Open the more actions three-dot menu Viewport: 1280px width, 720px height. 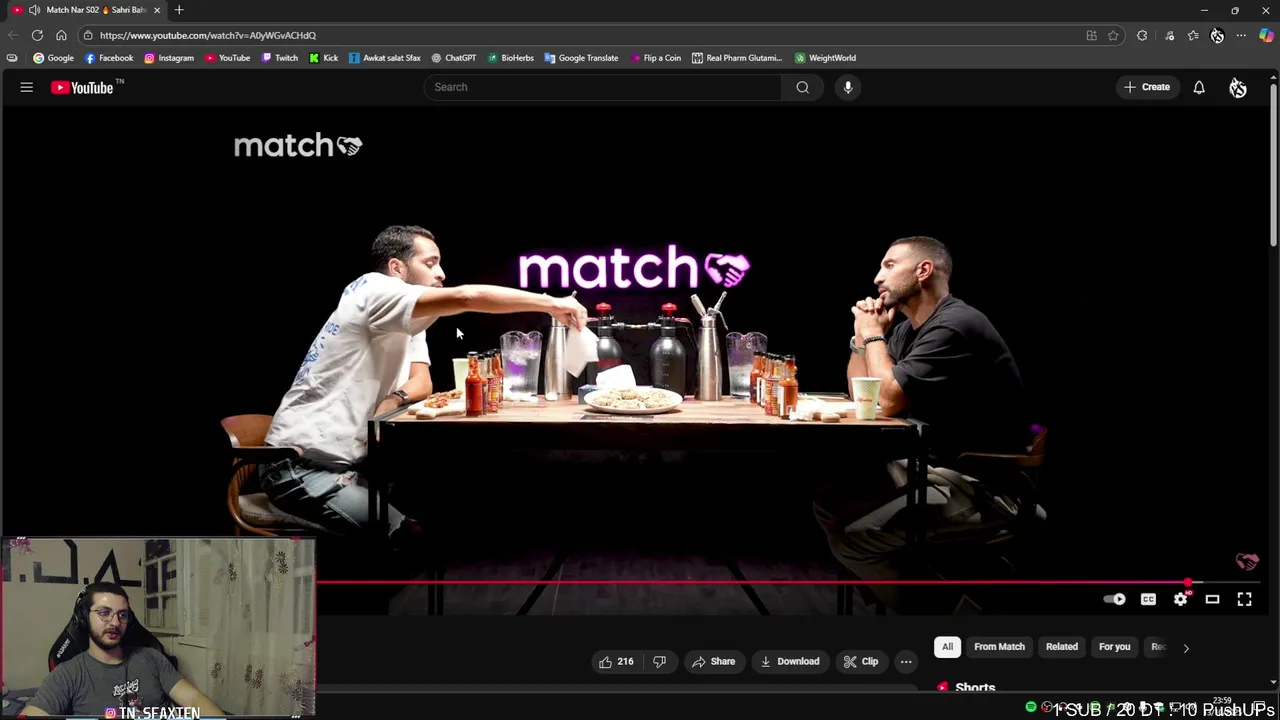pyautogui.click(x=906, y=661)
